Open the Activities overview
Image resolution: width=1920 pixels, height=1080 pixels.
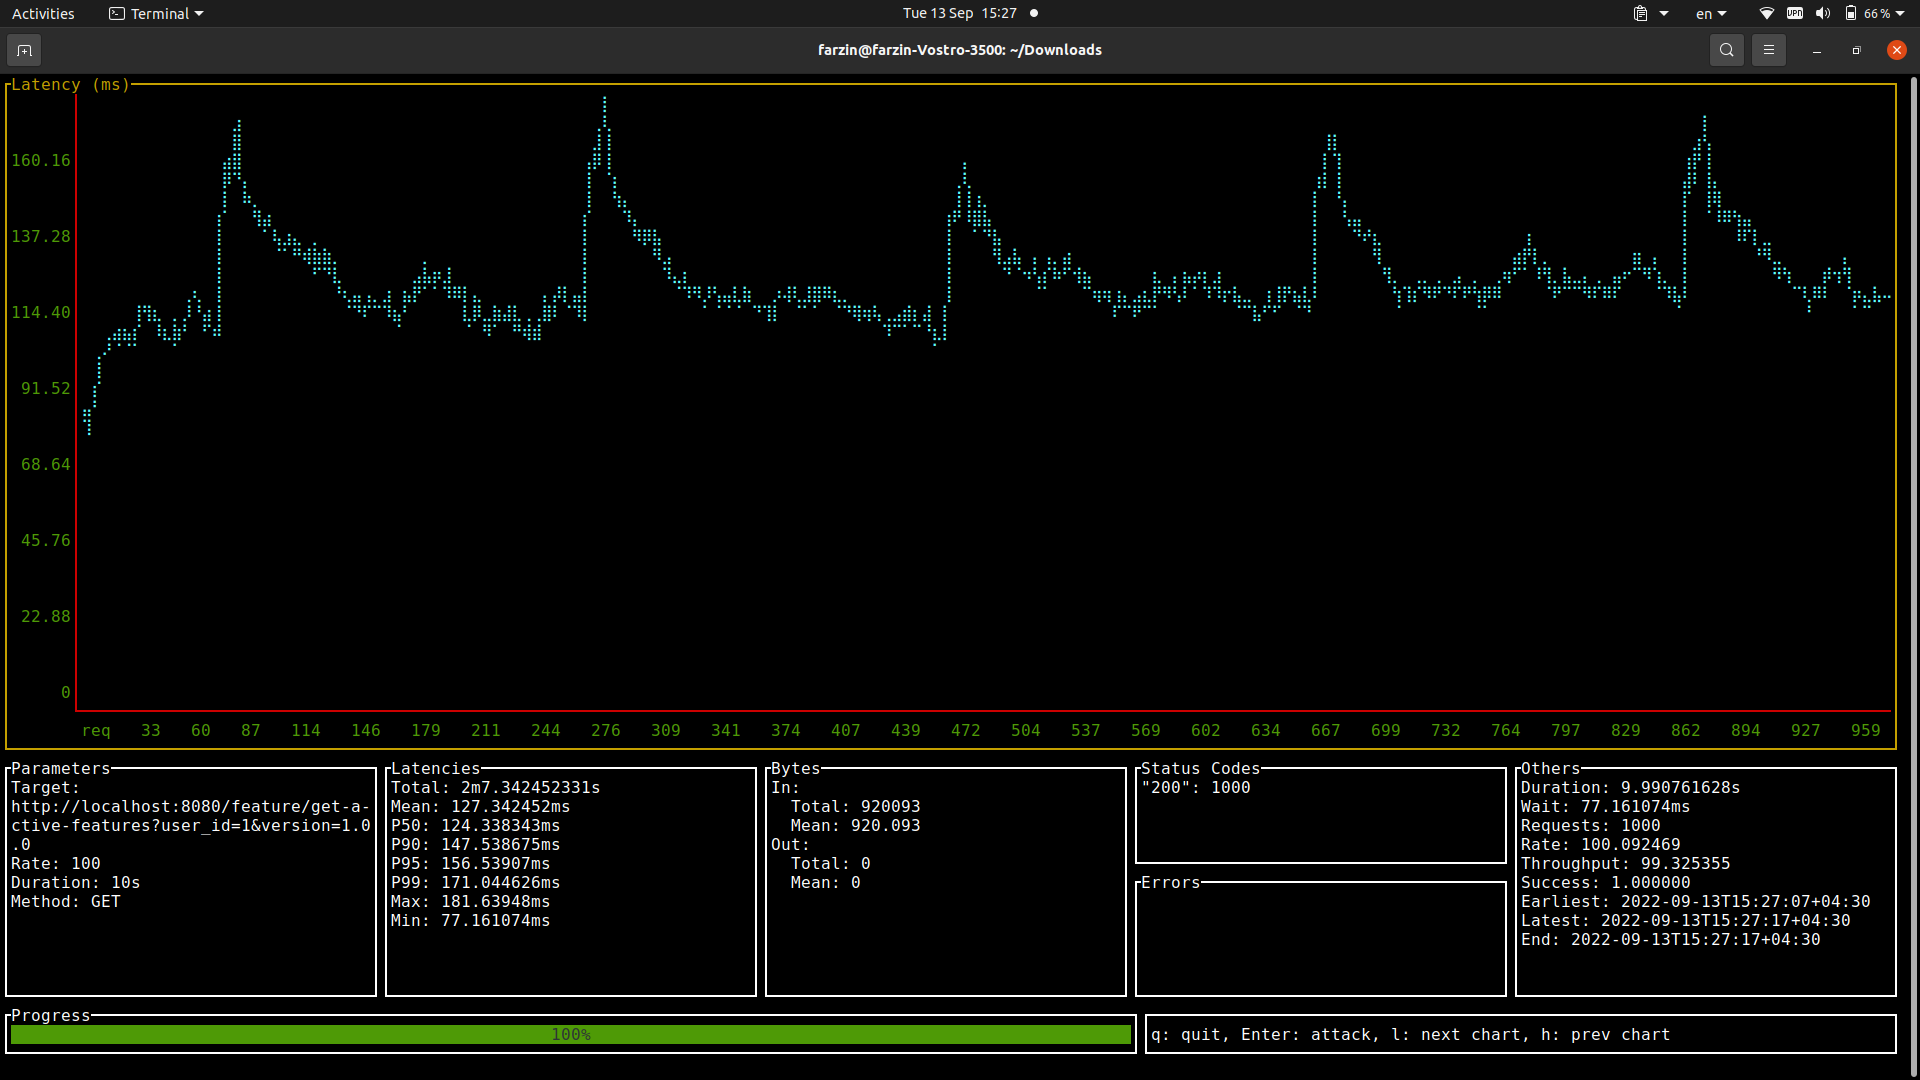[x=43, y=14]
